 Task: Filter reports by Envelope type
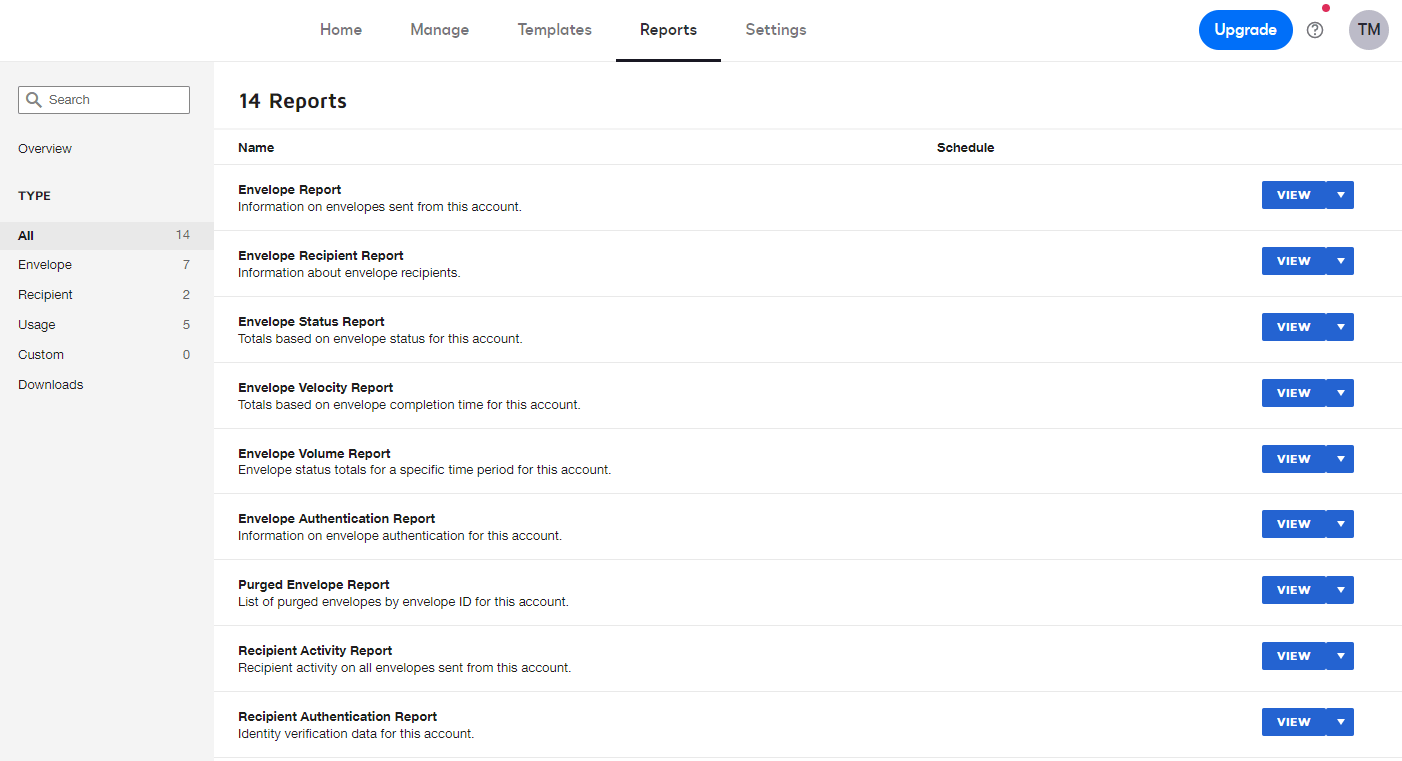(x=45, y=265)
